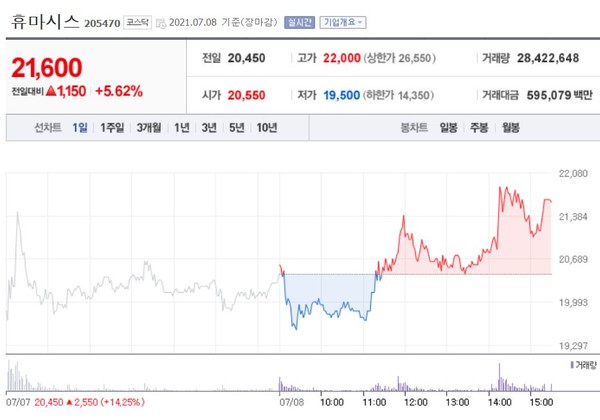Click the 실시간 real-time button
Screen dimensions: 600x420
coord(298,21)
